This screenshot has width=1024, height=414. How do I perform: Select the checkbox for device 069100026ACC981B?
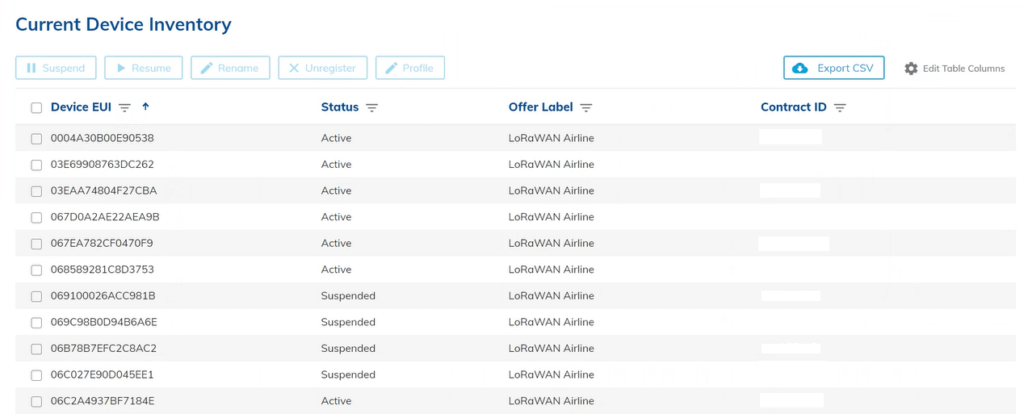click(36, 296)
